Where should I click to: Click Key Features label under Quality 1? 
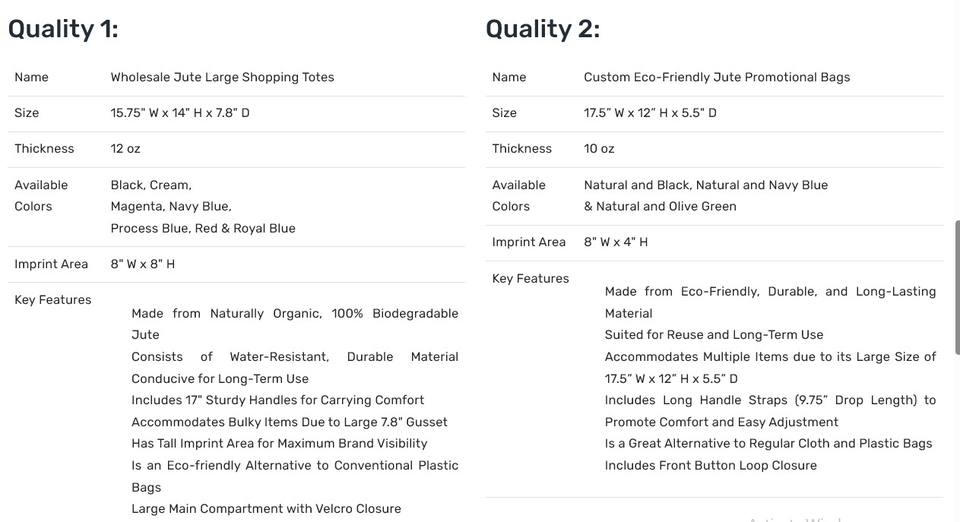(x=53, y=300)
